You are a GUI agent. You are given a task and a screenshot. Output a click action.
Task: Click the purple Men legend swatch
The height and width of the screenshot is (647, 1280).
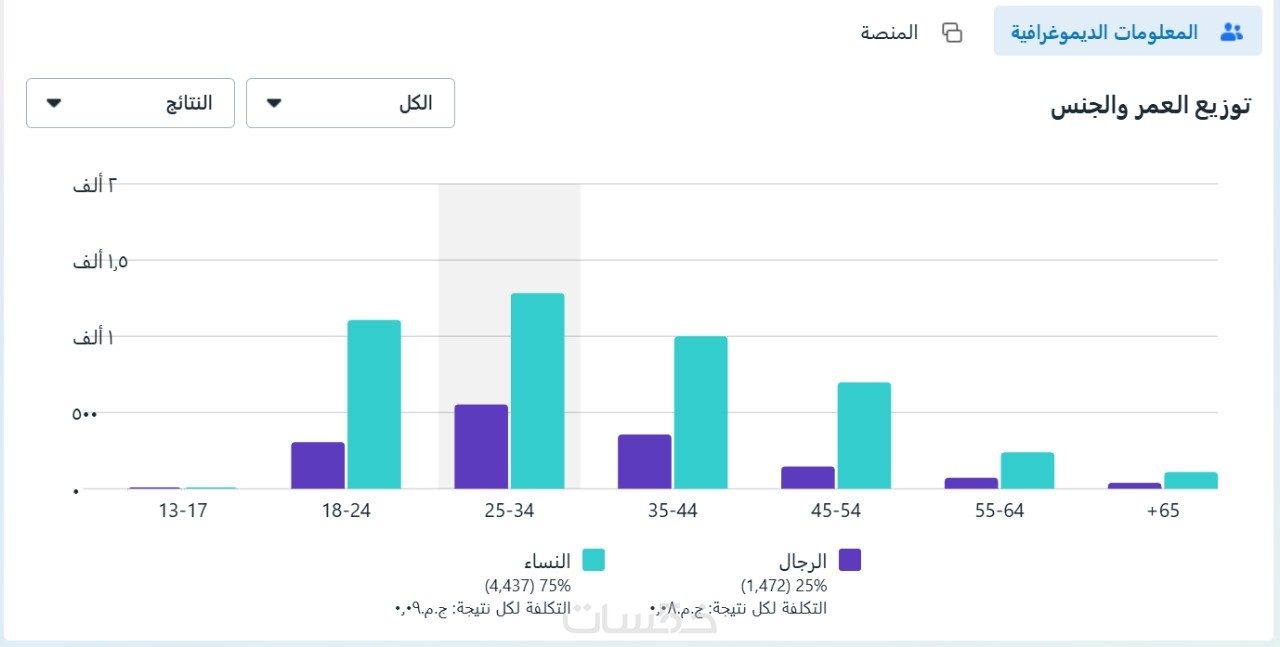click(850, 560)
